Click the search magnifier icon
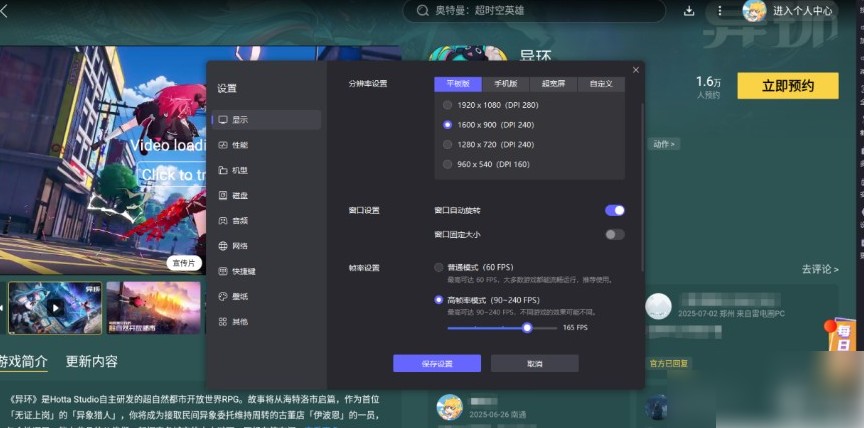This screenshot has height=428, width=864. click(x=423, y=10)
